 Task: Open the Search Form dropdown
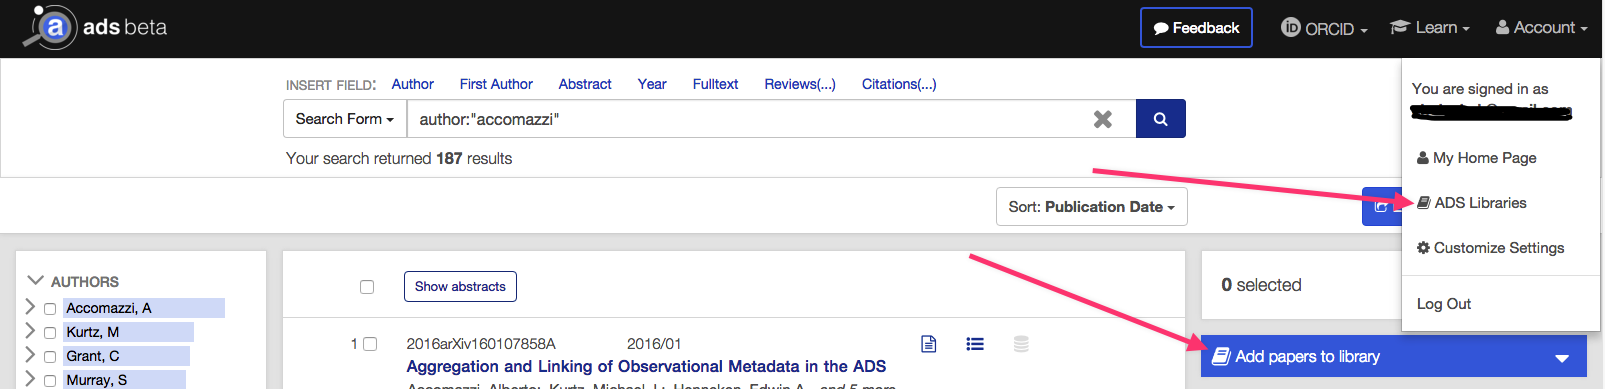[345, 119]
